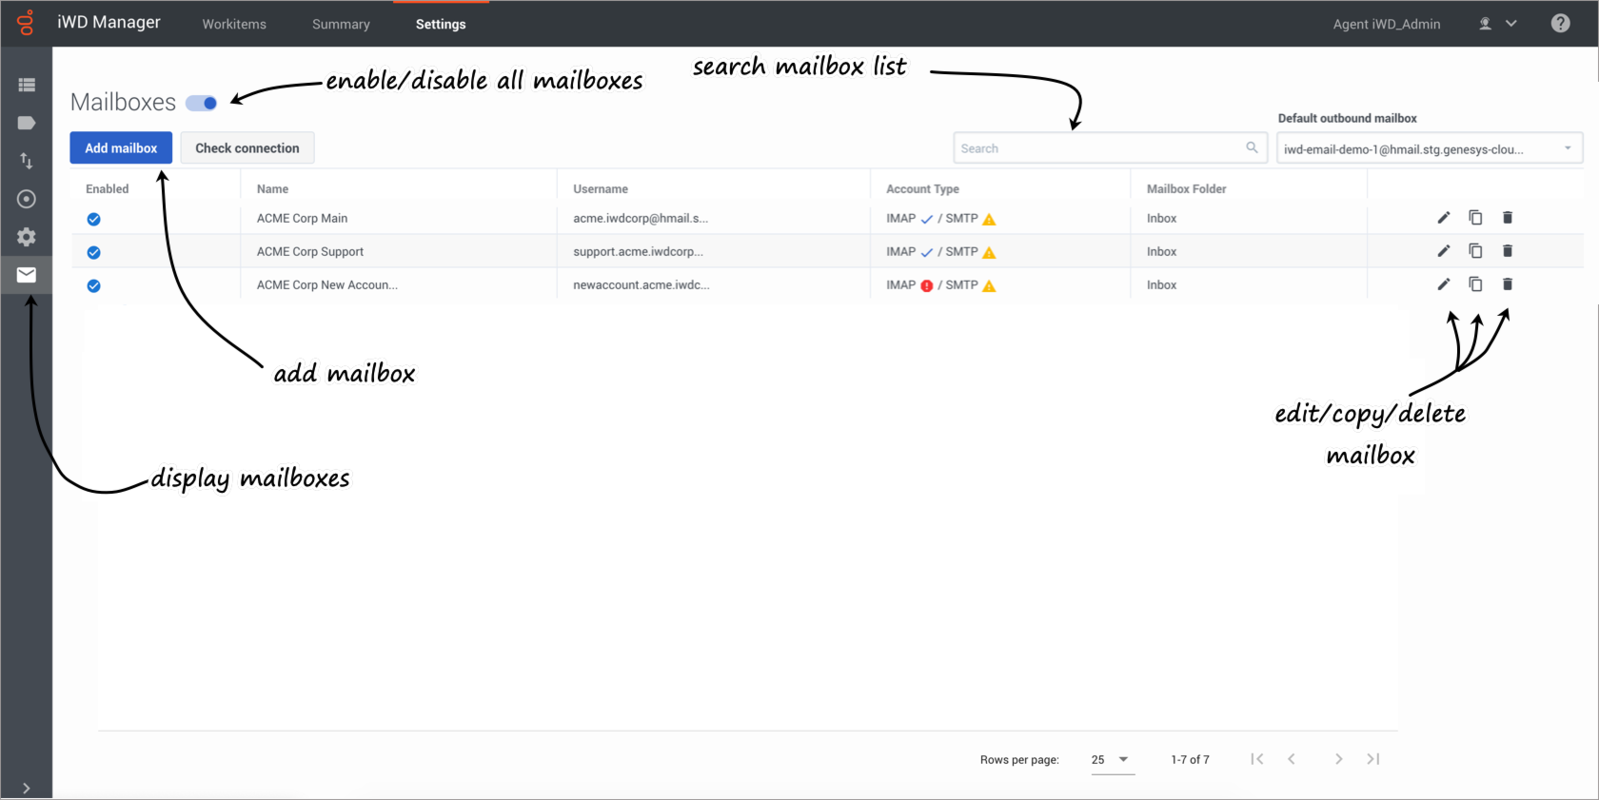
Task: Switch to the Summary tab
Action: pos(341,24)
